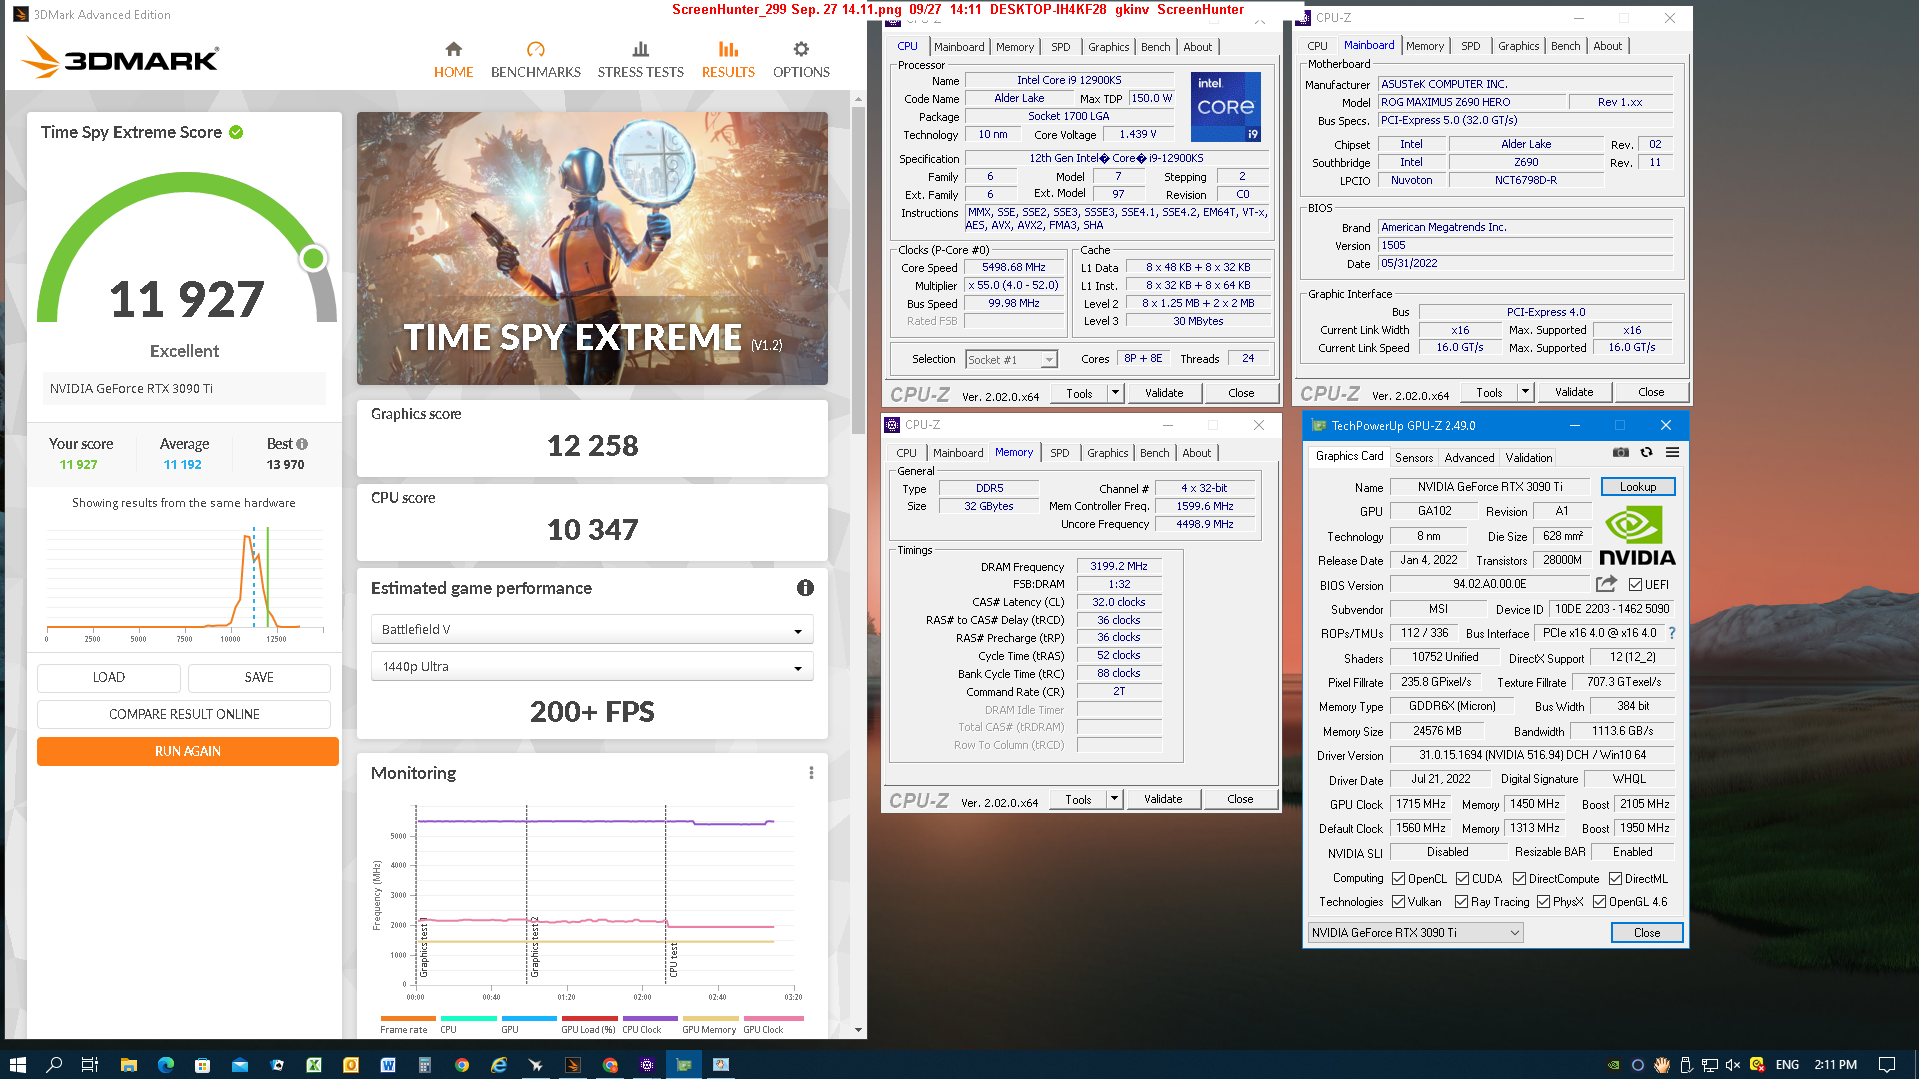Open the RESULTS section in 3DMark
Viewport: 1919px width, 1079px height.
(x=728, y=60)
